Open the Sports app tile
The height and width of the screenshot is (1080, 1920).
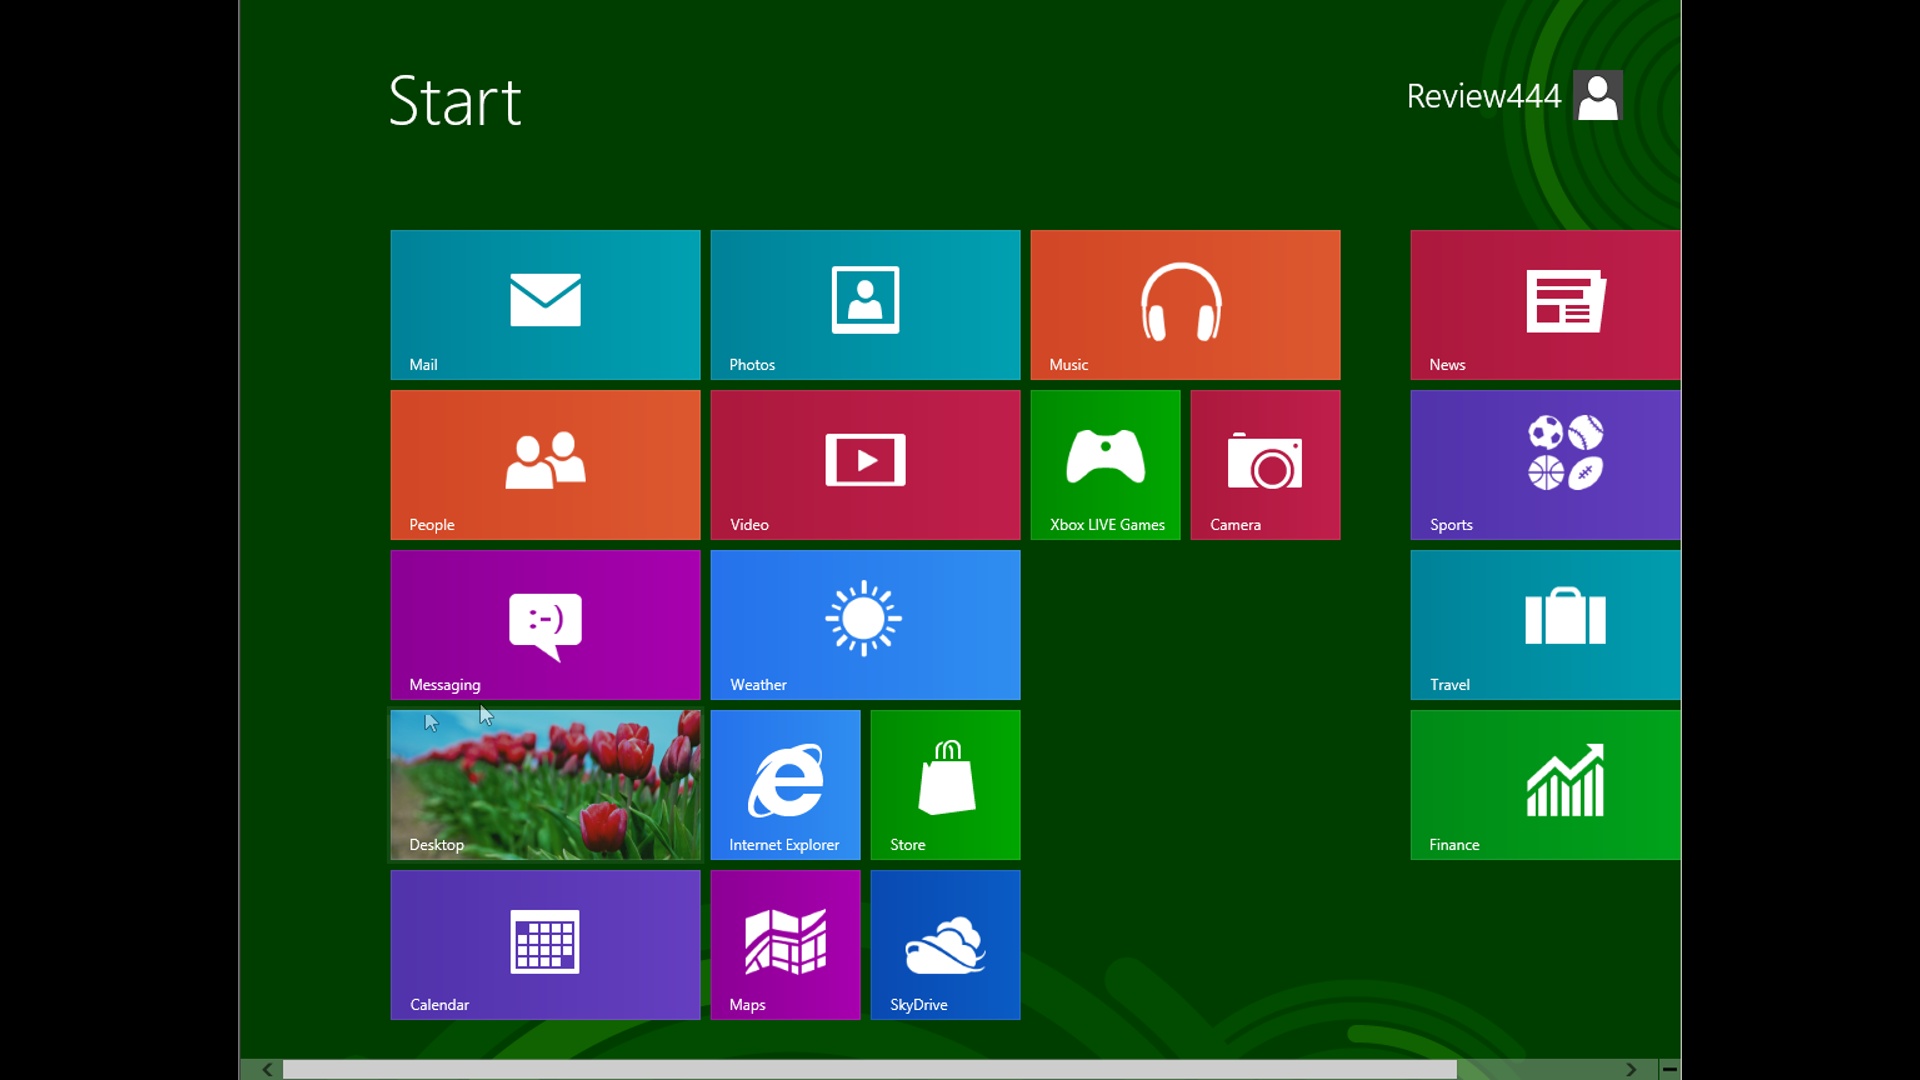(x=1564, y=464)
